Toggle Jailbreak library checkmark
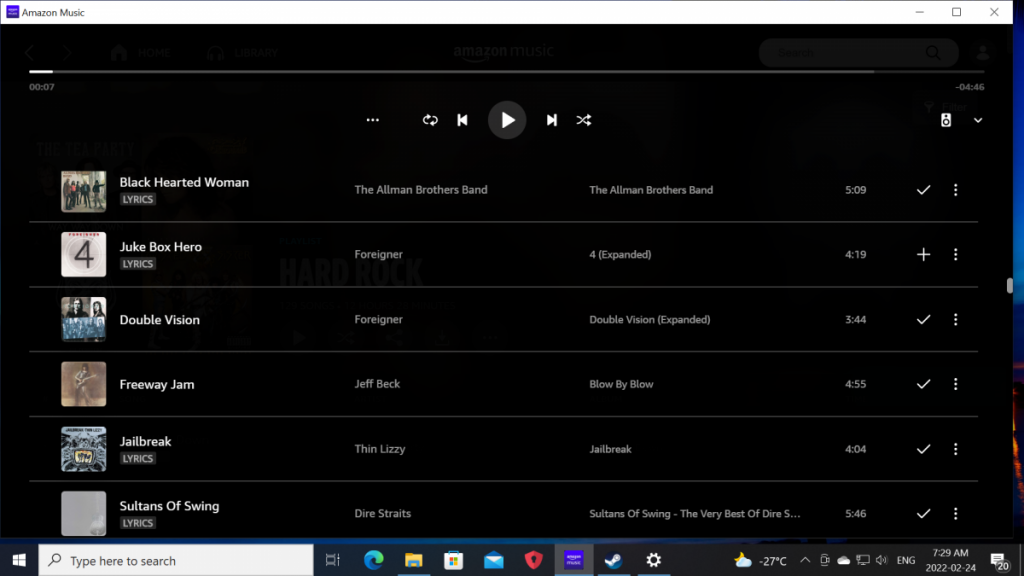1024x576 pixels. pyautogui.click(x=923, y=449)
